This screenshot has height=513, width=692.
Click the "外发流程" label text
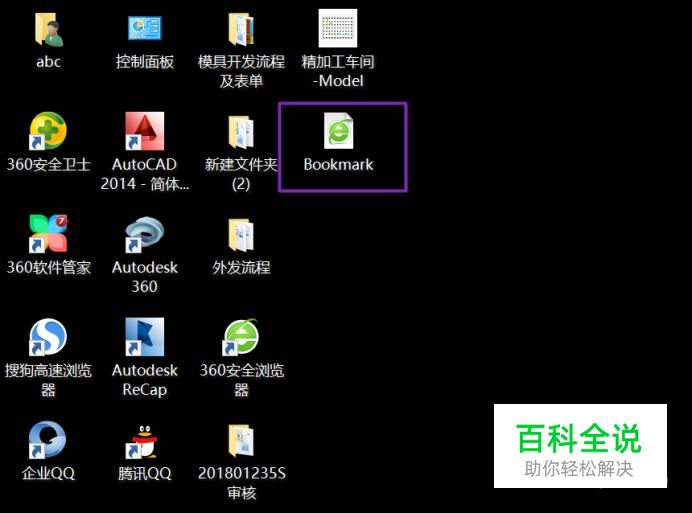(x=241, y=268)
